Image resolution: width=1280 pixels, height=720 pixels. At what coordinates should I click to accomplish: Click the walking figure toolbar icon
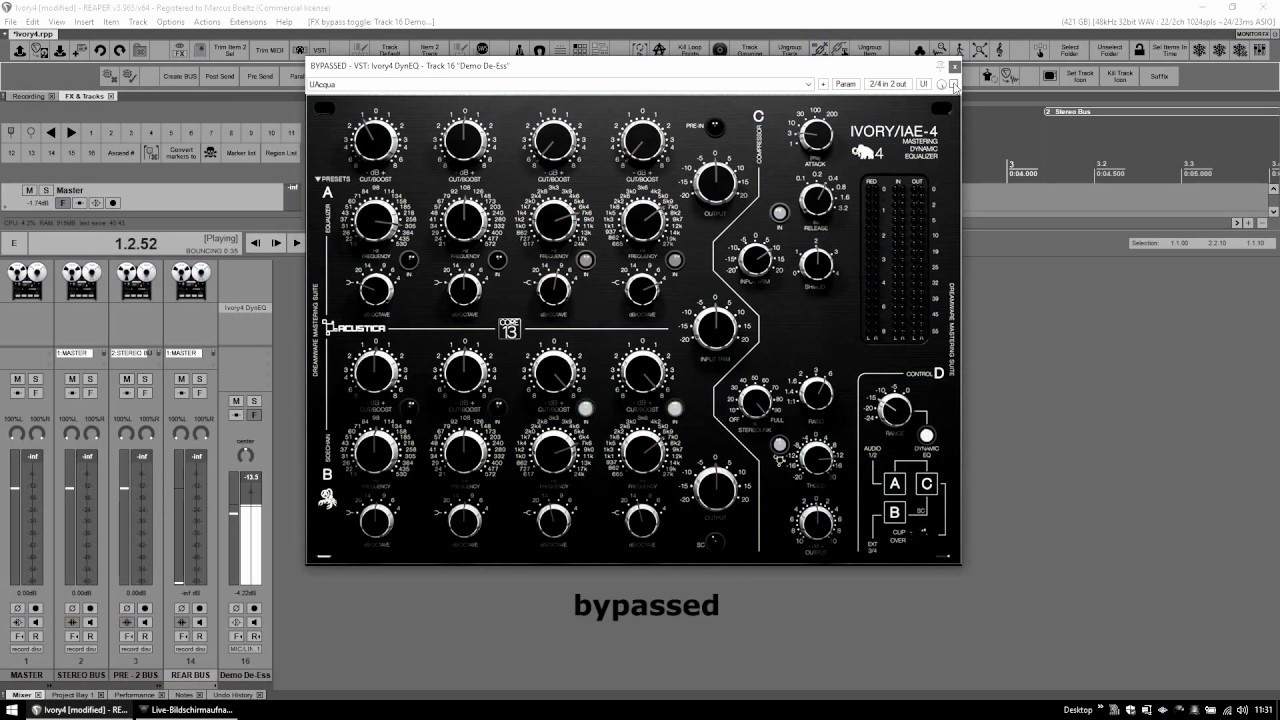960,49
